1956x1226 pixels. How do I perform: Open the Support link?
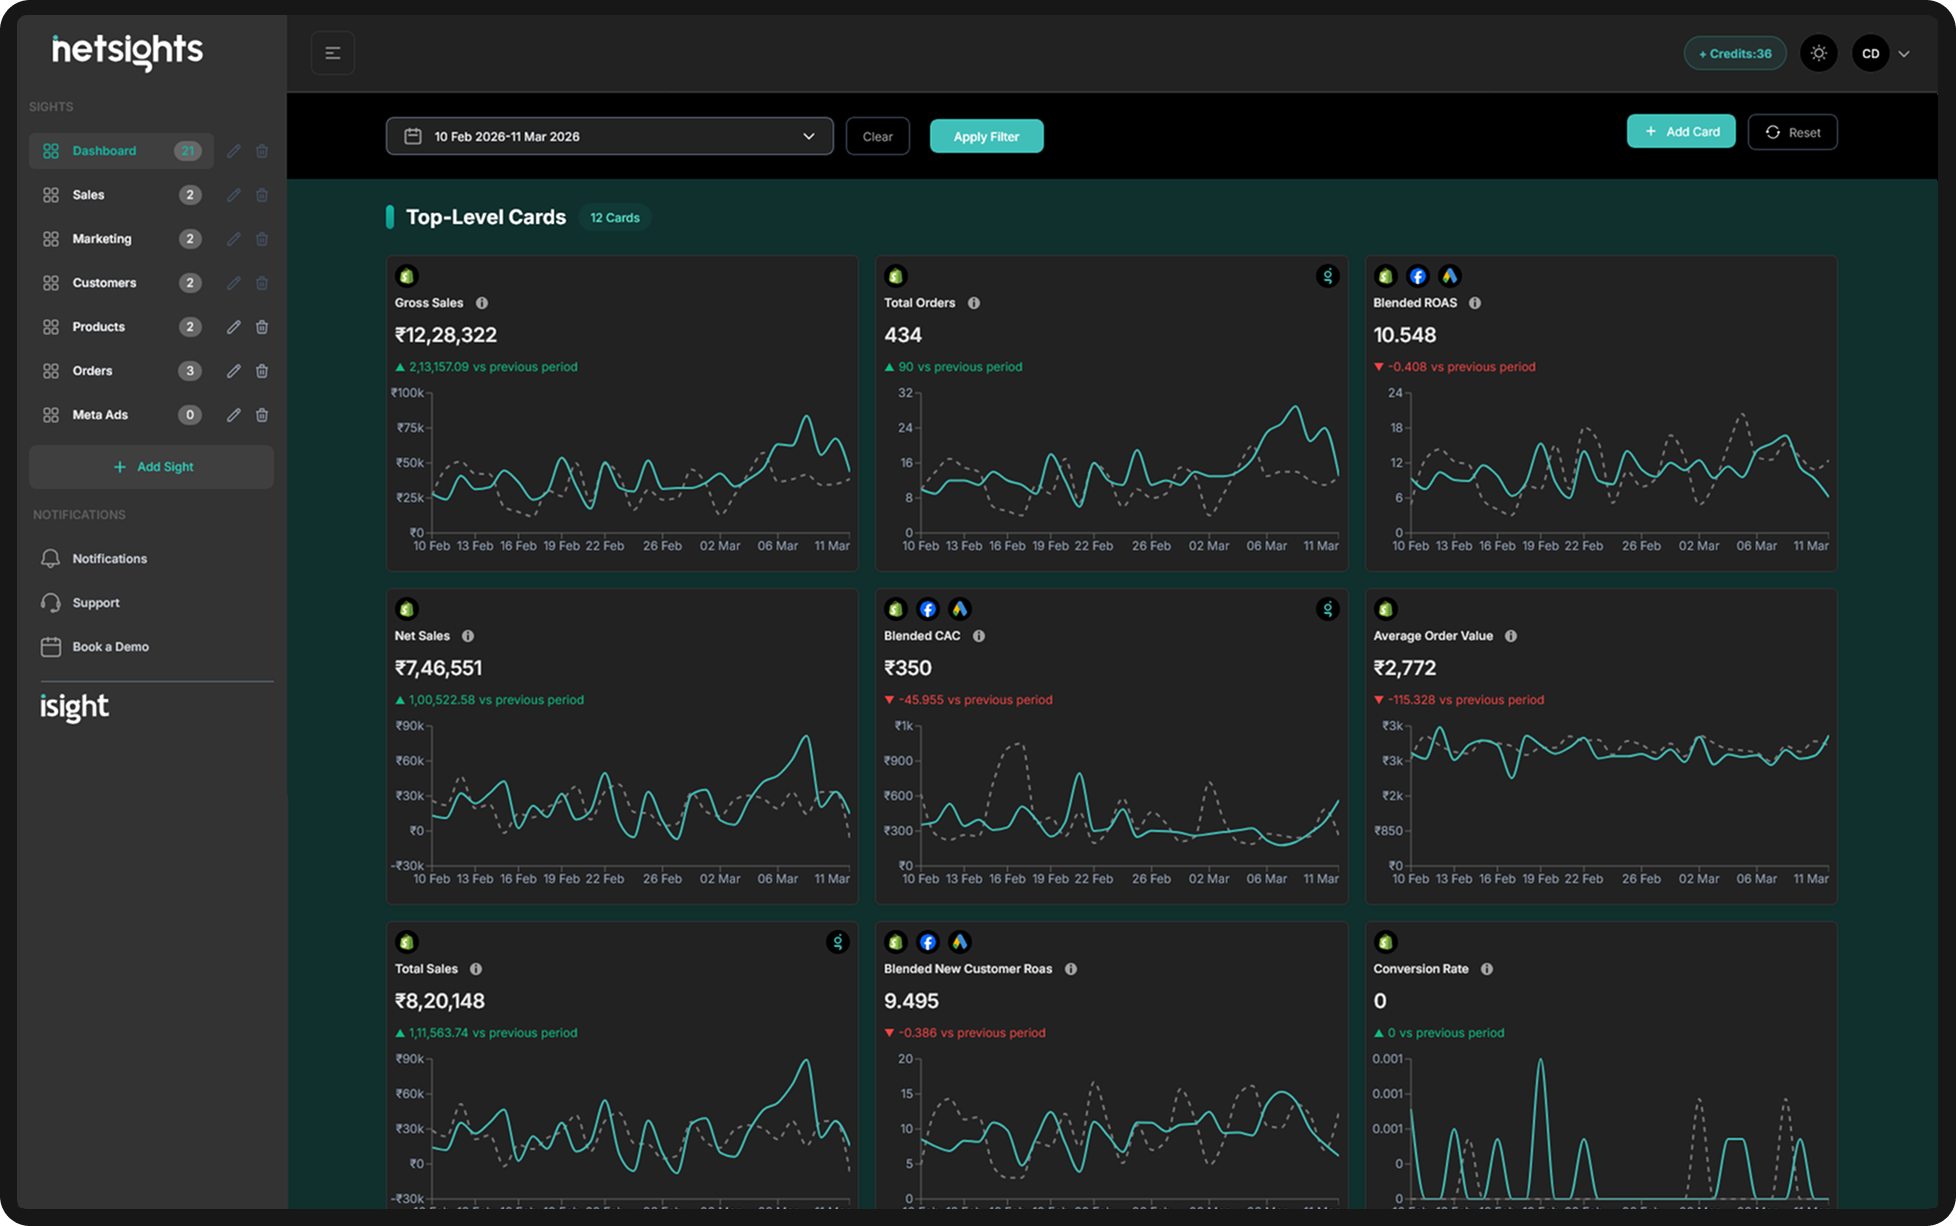[80, 603]
